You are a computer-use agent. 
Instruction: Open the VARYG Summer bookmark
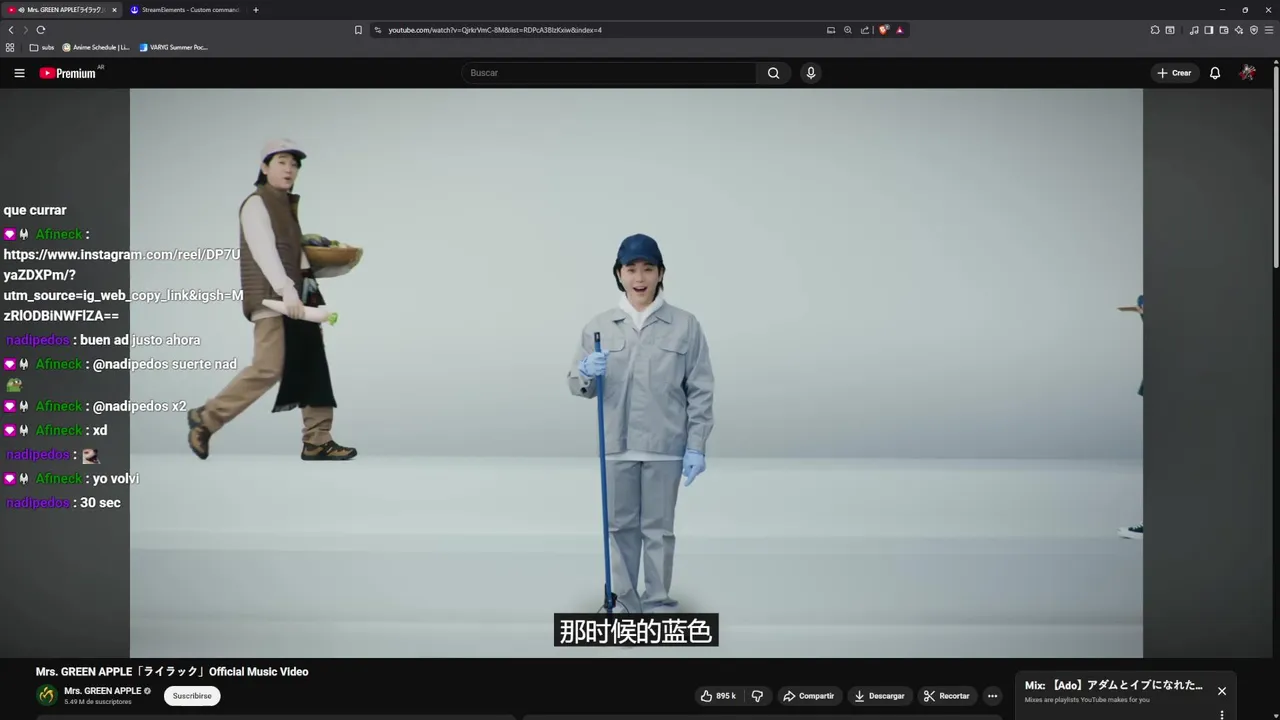[173, 47]
